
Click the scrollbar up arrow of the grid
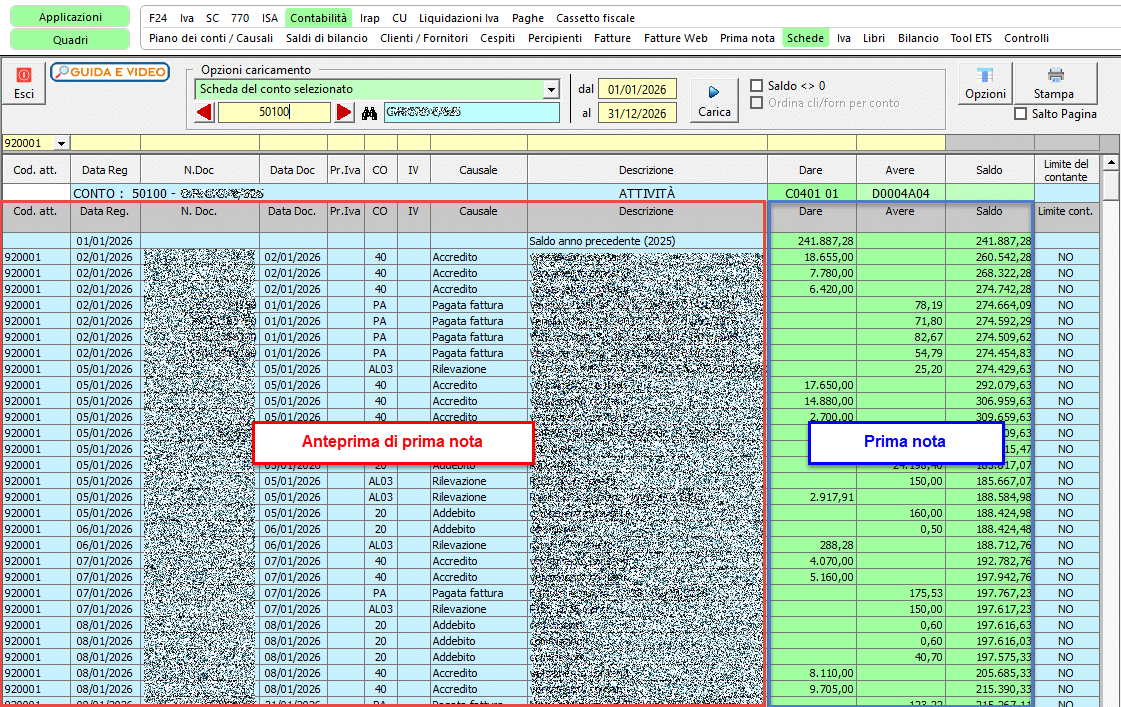click(1110, 163)
